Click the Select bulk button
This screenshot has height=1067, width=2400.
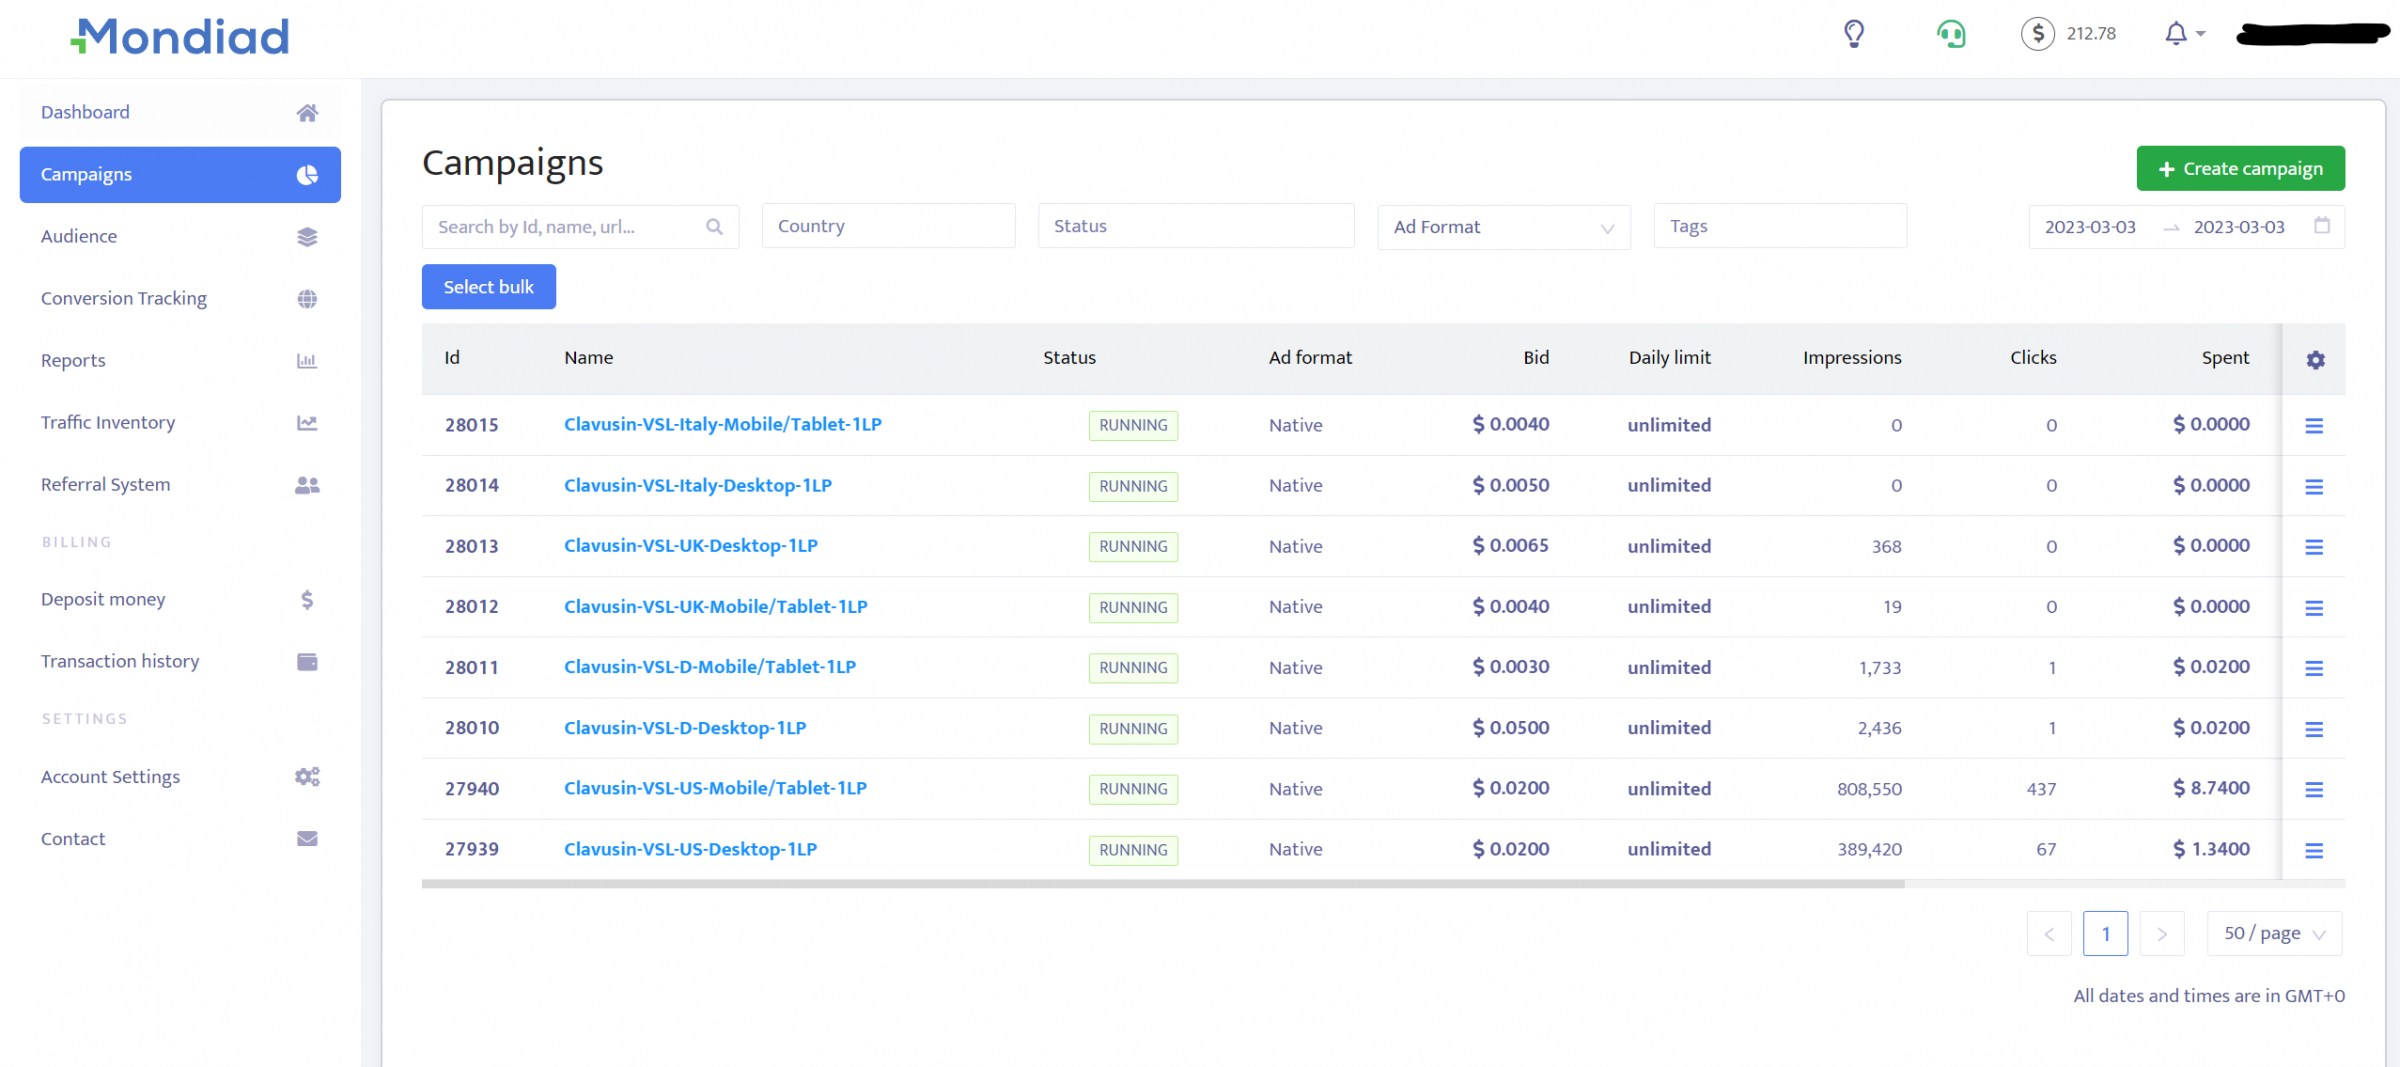(x=489, y=287)
